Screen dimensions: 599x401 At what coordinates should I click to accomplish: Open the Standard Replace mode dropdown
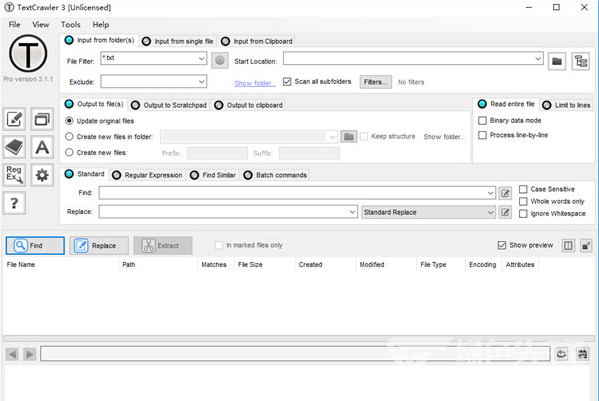pos(429,212)
